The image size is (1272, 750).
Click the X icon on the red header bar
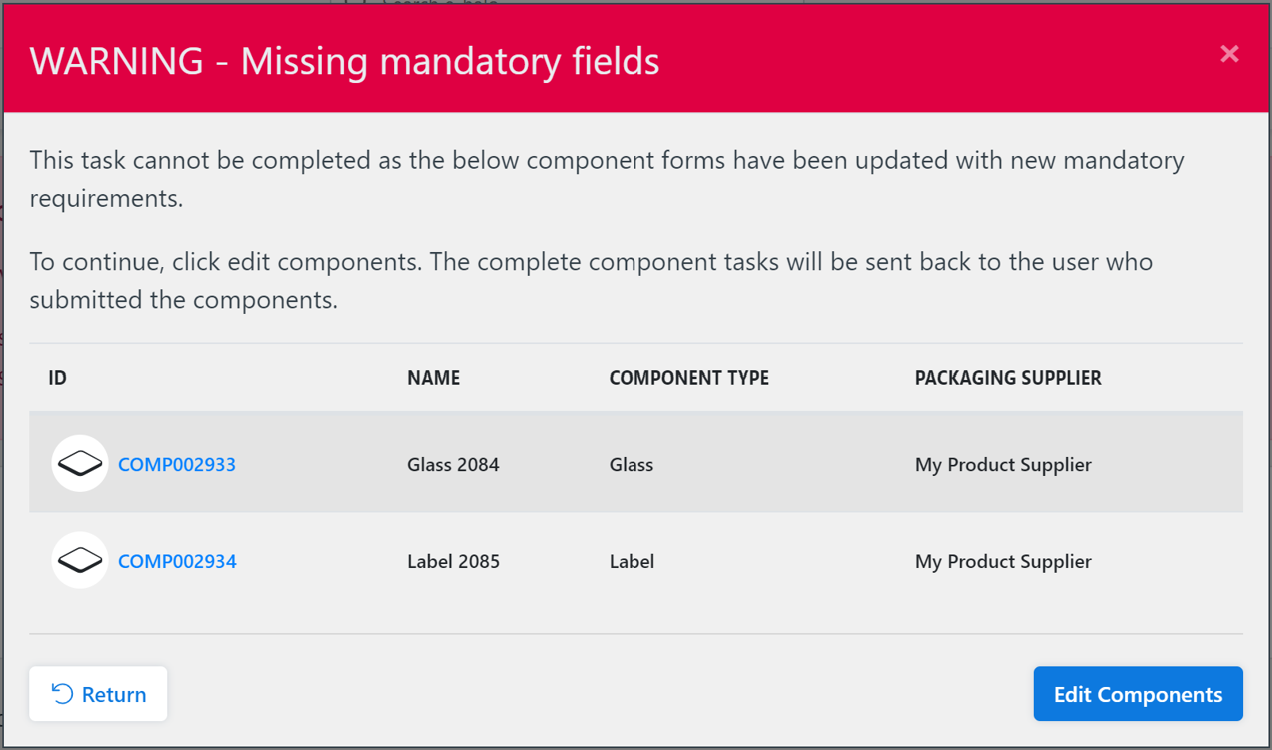pyautogui.click(x=1229, y=55)
